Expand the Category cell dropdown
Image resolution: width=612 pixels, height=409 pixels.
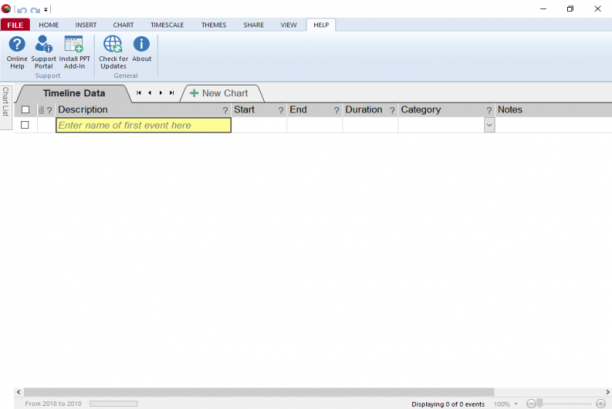pos(489,125)
